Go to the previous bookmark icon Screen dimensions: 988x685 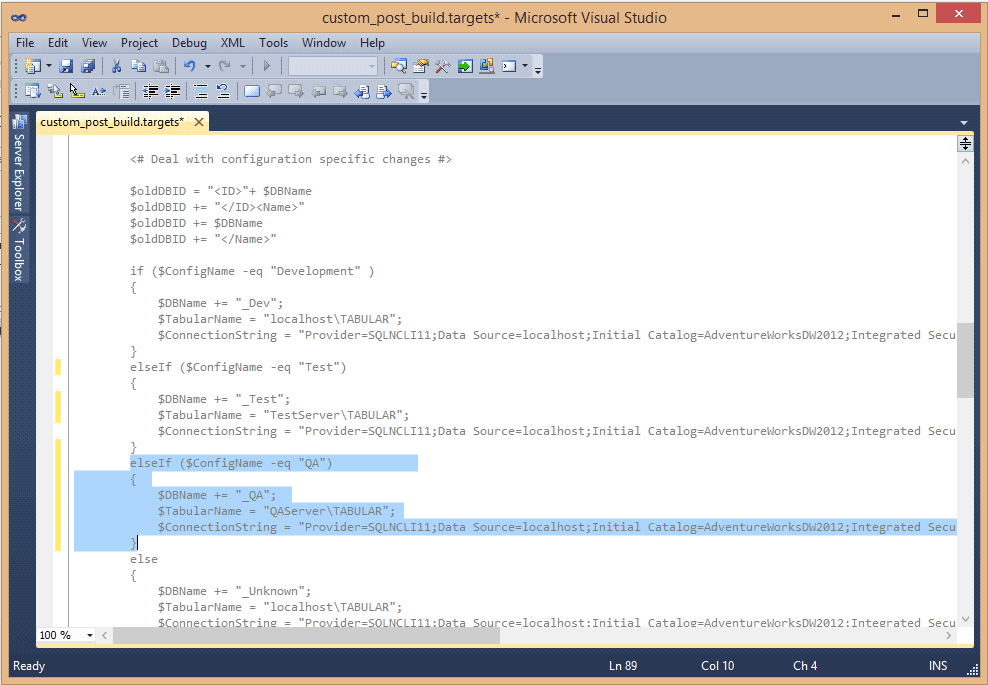[x=274, y=91]
